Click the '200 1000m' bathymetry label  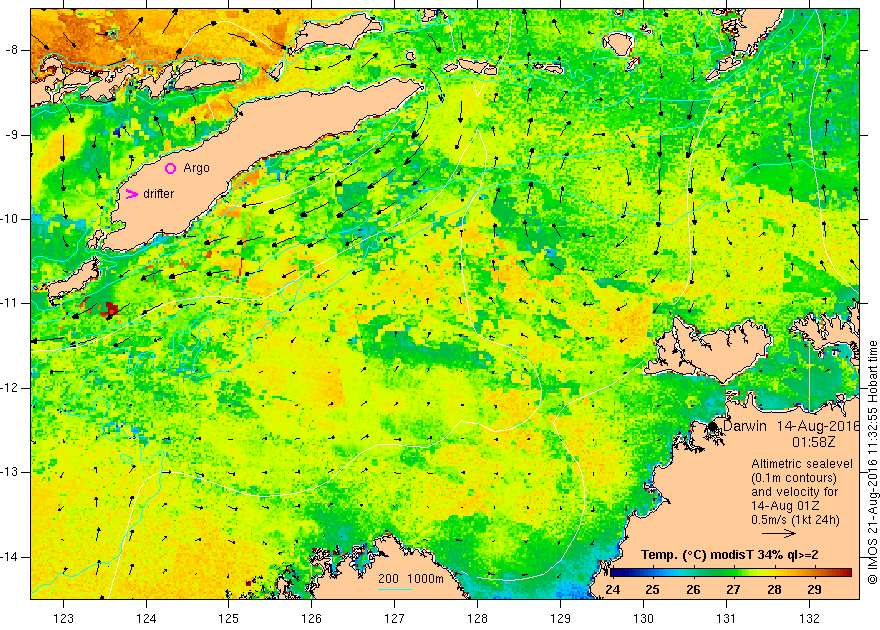click(x=410, y=579)
